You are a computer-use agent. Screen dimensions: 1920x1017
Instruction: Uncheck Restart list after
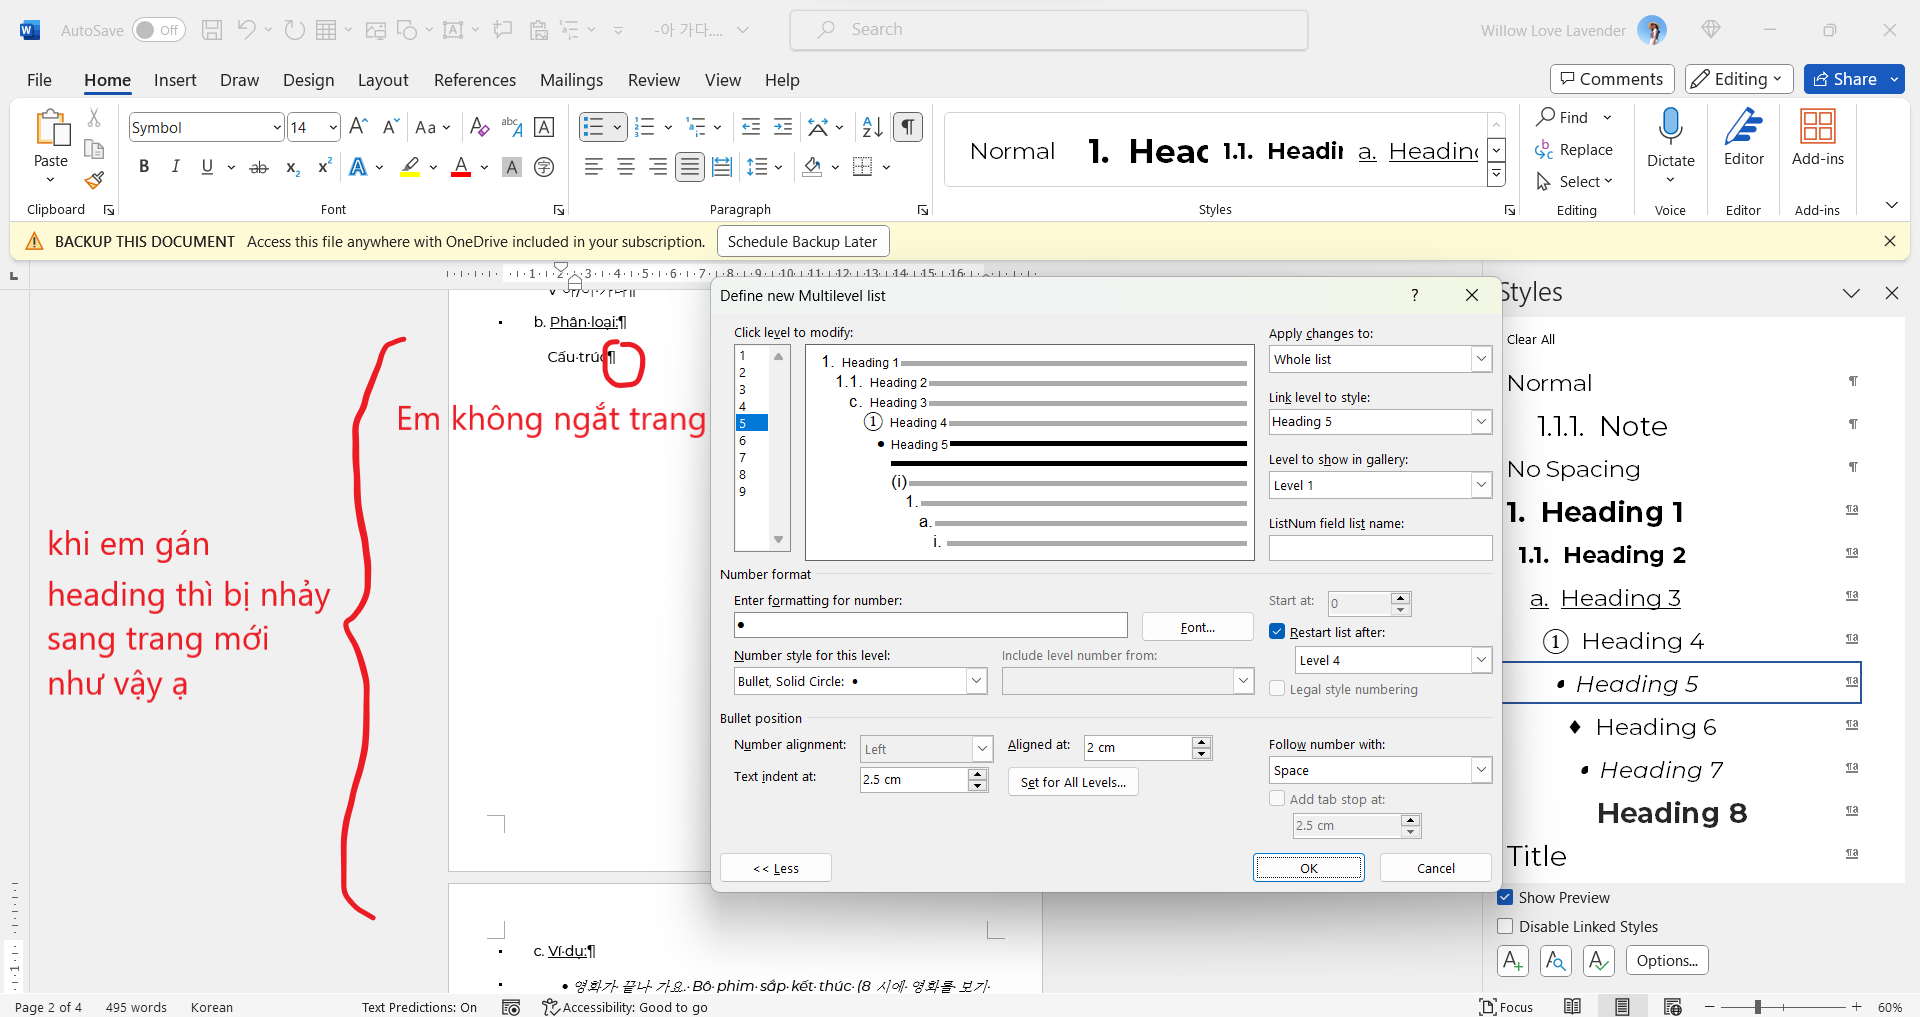click(1276, 631)
